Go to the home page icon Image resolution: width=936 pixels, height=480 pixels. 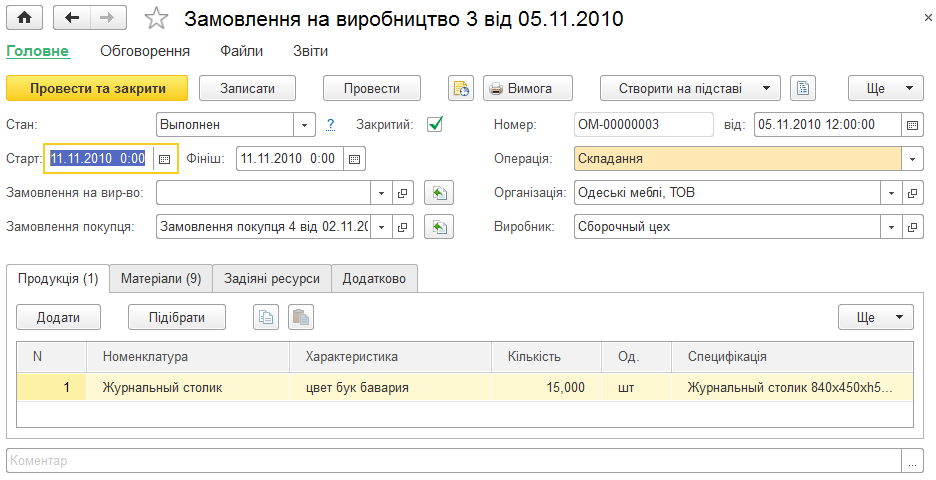(x=24, y=18)
